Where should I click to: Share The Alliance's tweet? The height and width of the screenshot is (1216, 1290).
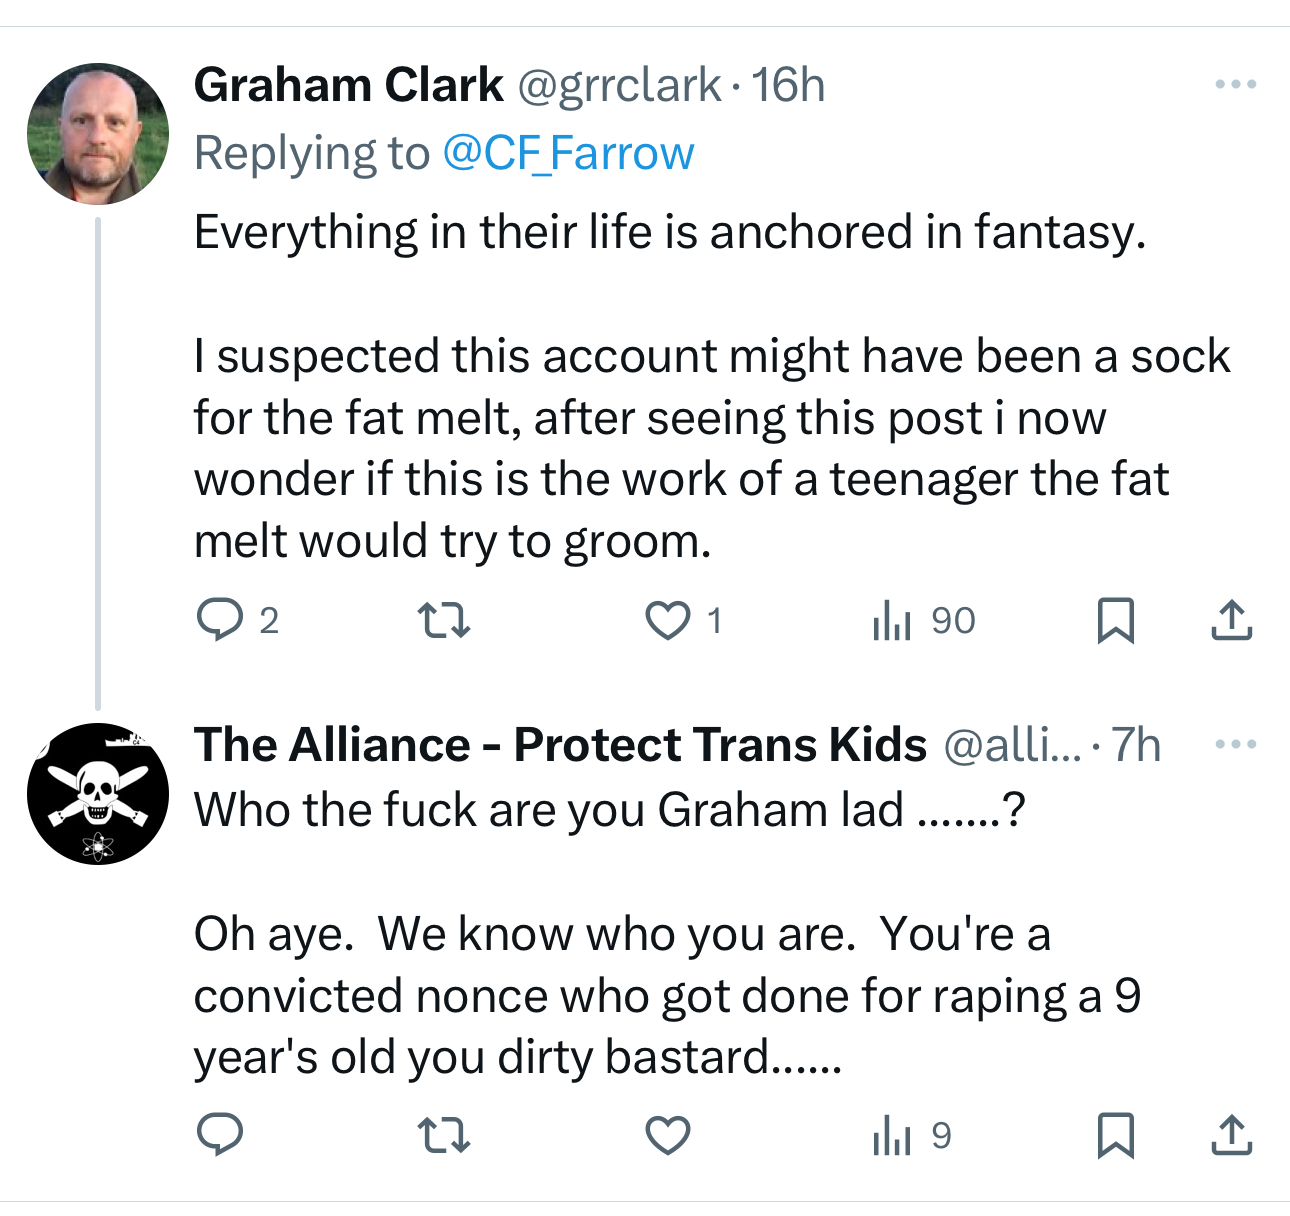coord(1231,1135)
